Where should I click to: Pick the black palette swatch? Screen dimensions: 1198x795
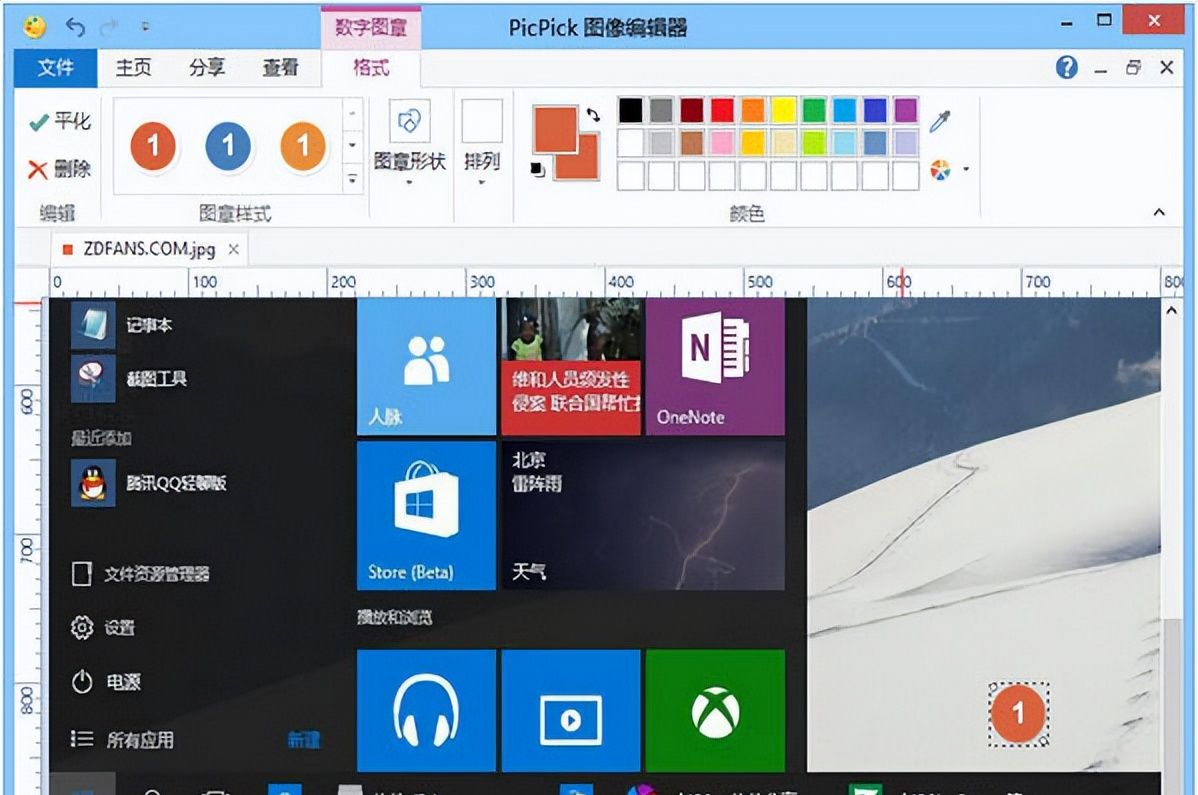tap(630, 110)
